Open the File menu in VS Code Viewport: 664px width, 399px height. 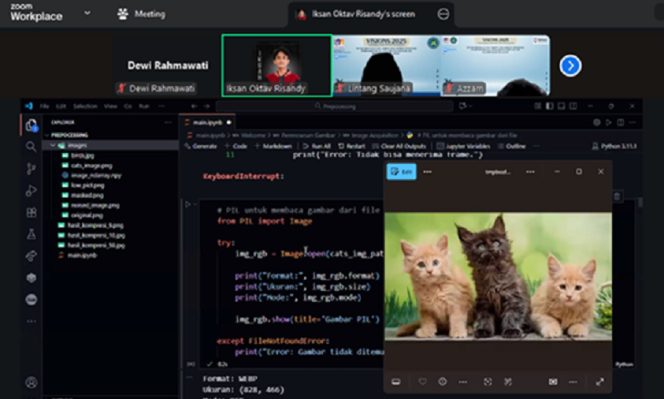click(44, 106)
